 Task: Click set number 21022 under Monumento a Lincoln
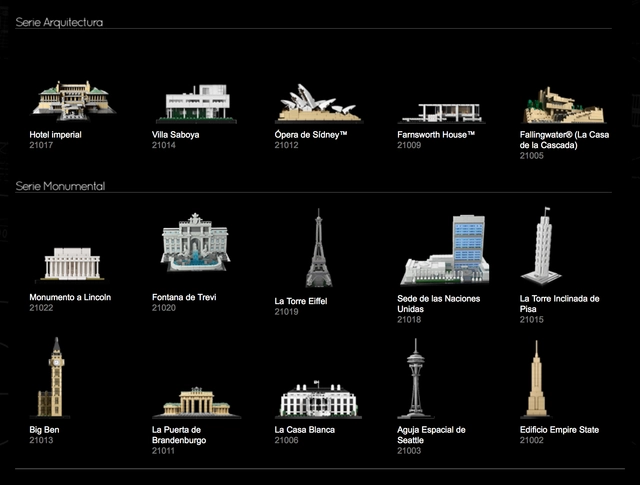coord(41,308)
